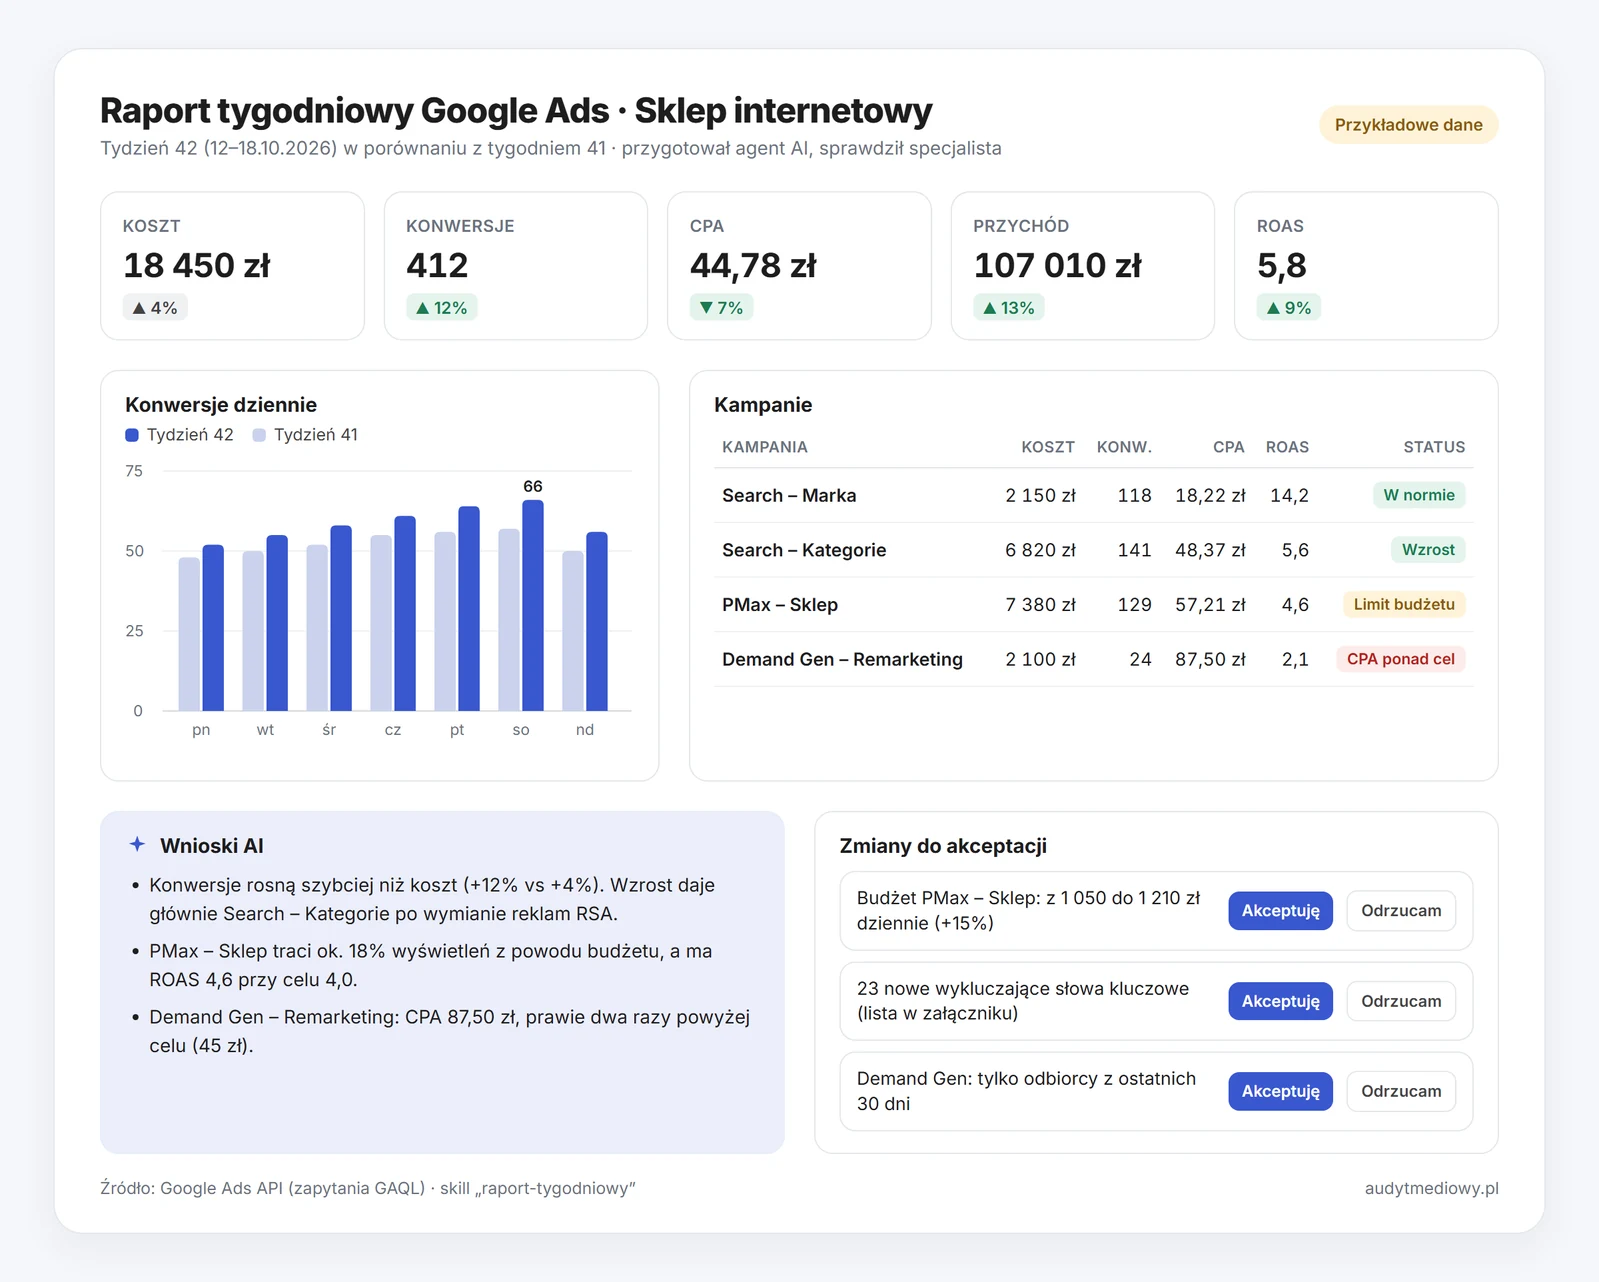This screenshot has height=1282, width=1599.
Task: Click the "412" conversions value
Action: tap(437, 265)
